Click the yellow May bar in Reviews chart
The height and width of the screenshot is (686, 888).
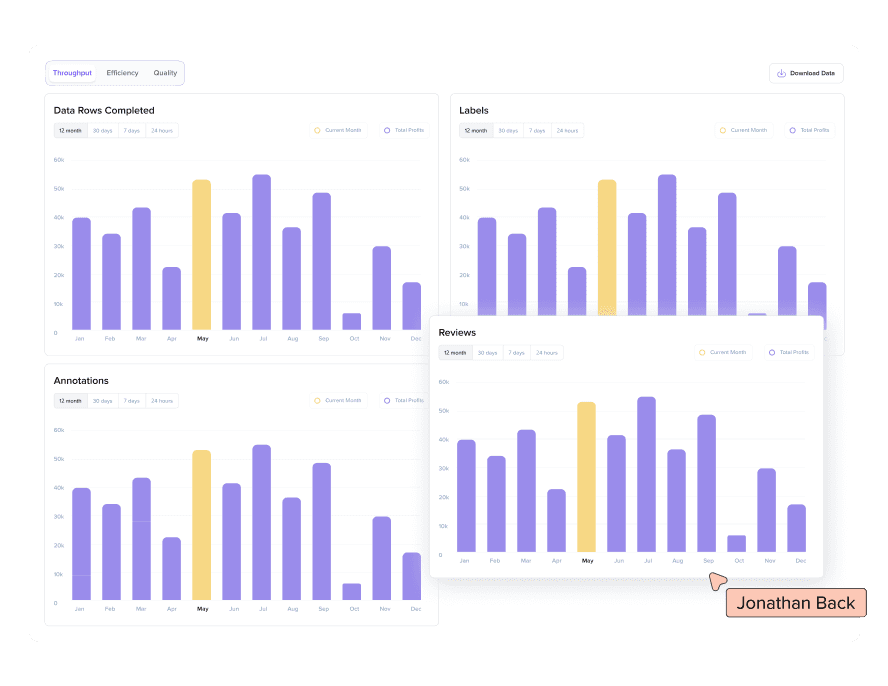click(x=587, y=476)
